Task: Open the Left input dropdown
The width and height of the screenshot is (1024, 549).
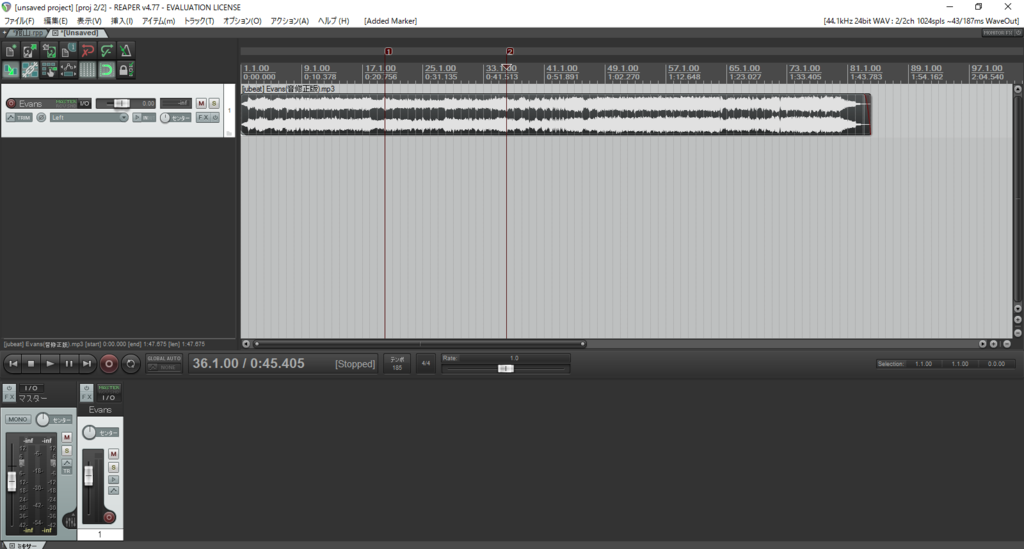Action: point(89,118)
